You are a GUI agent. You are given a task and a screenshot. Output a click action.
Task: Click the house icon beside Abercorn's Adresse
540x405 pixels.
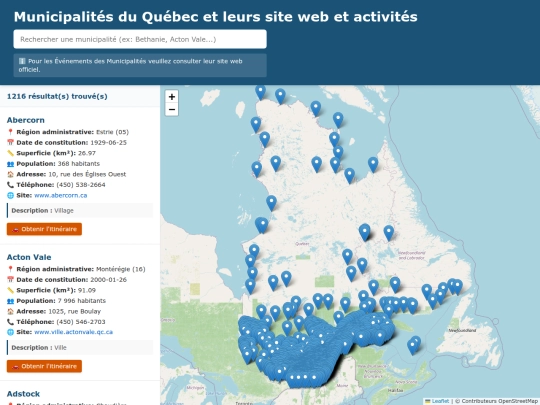pos(10,174)
